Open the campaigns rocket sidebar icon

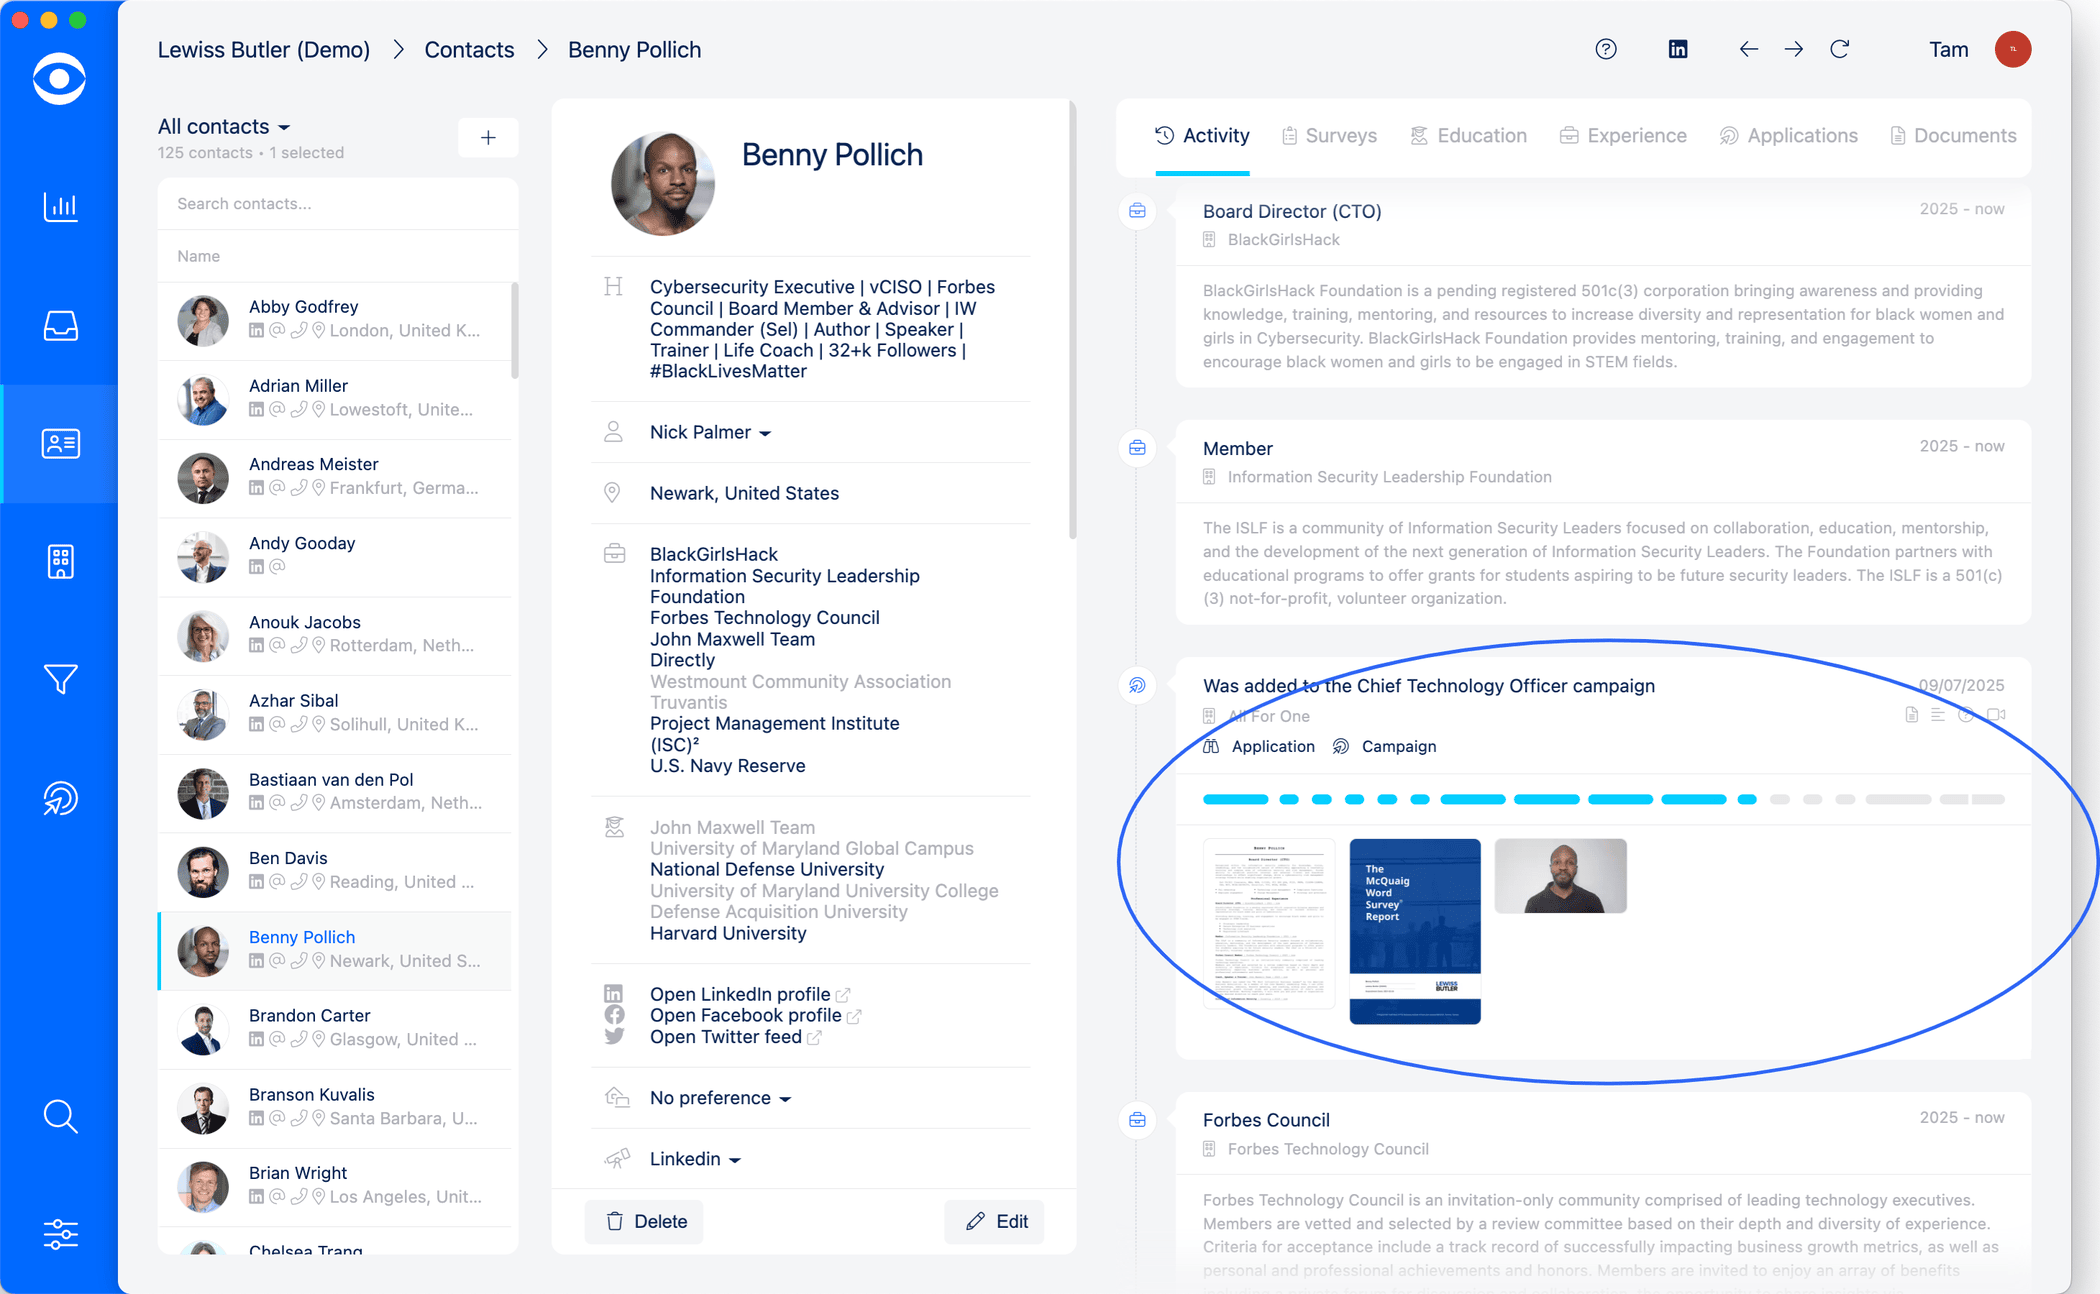[x=60, y=798]
